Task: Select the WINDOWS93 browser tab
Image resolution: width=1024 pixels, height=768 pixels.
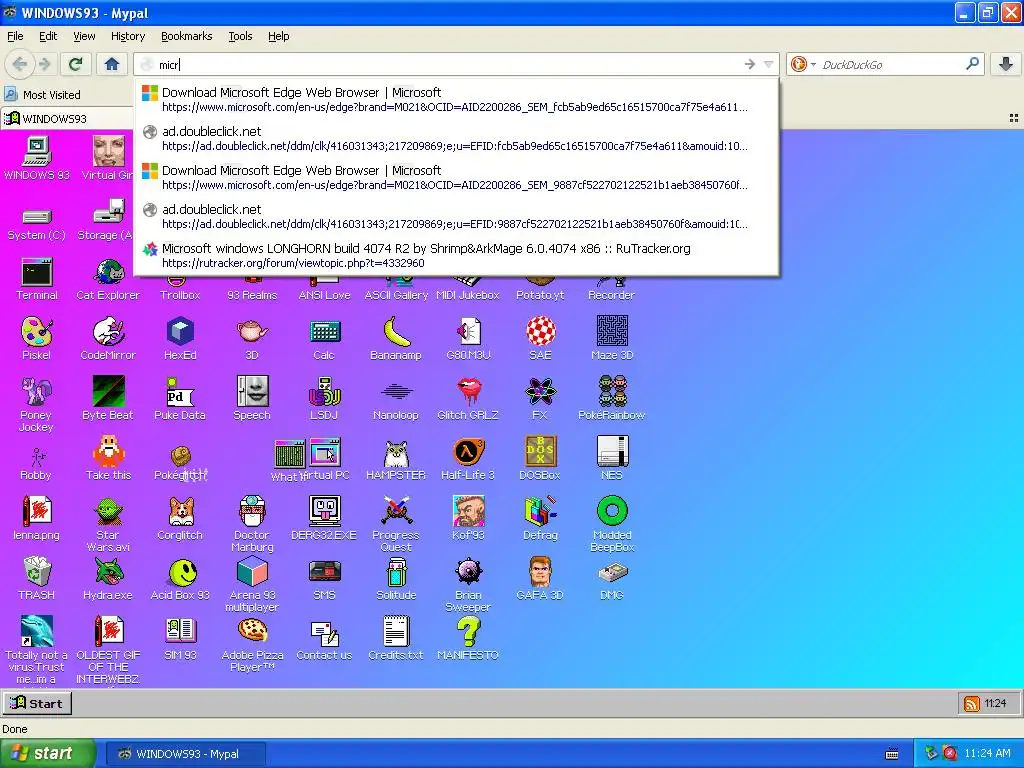Action: (x=65, y=118)
